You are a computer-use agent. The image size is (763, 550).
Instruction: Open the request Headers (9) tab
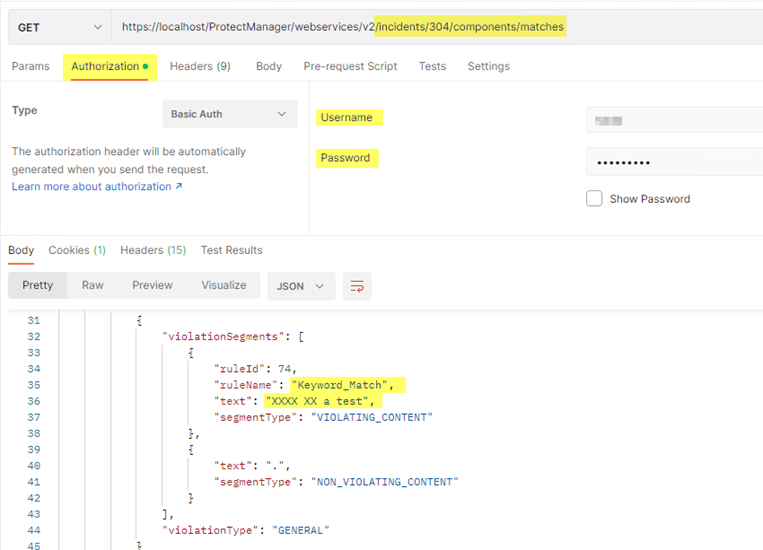(200, 66)
